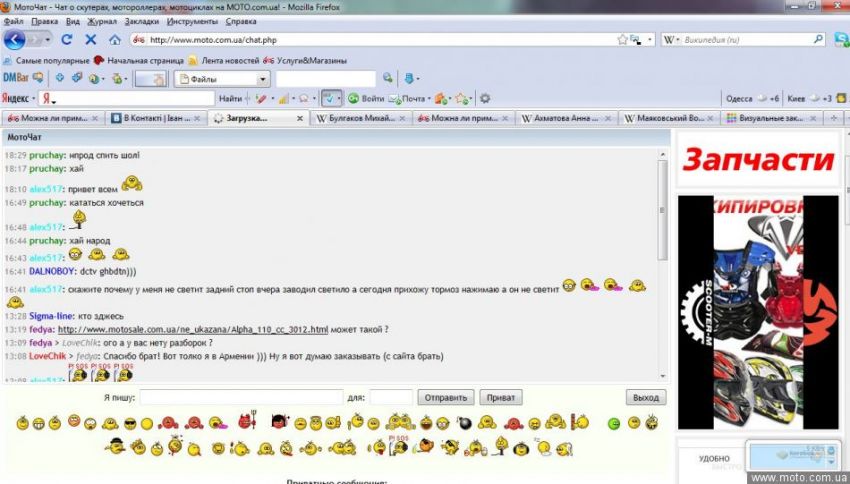Open back-history dropdown arrow
Screen dimensions: 850x484
pyautogui.click(x=48, y=40)
